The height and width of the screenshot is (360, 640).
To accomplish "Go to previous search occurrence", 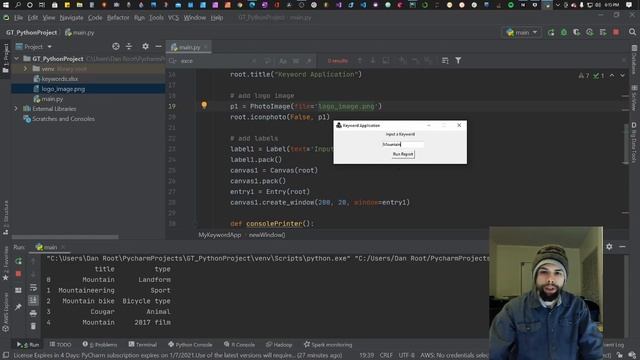I will (360, 60).
